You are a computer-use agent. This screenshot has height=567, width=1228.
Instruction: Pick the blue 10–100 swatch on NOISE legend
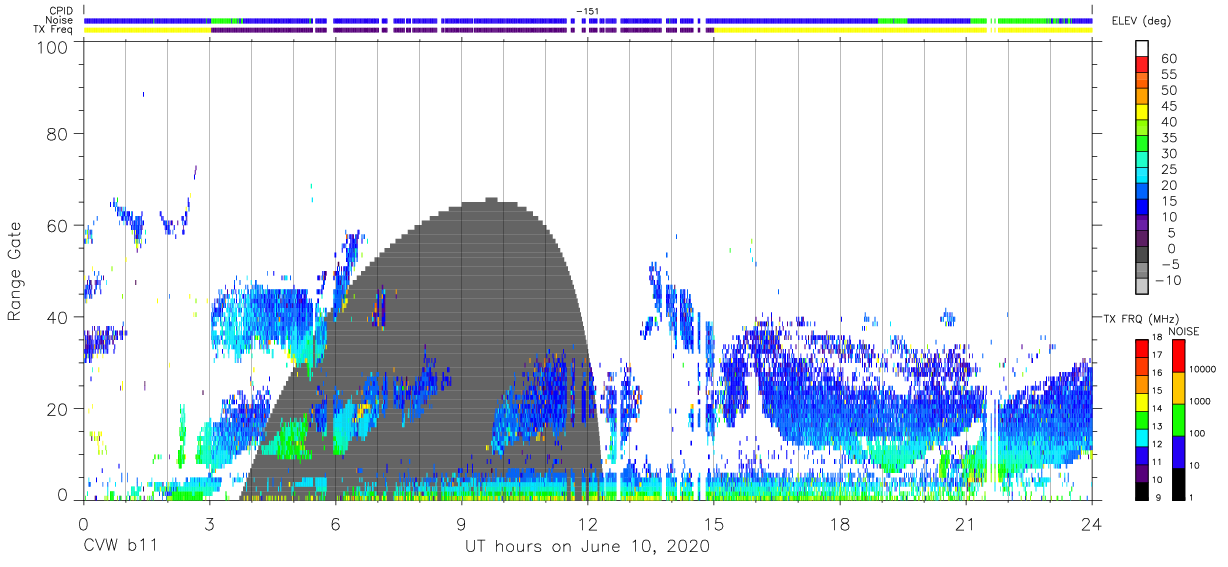point(1178,451)
